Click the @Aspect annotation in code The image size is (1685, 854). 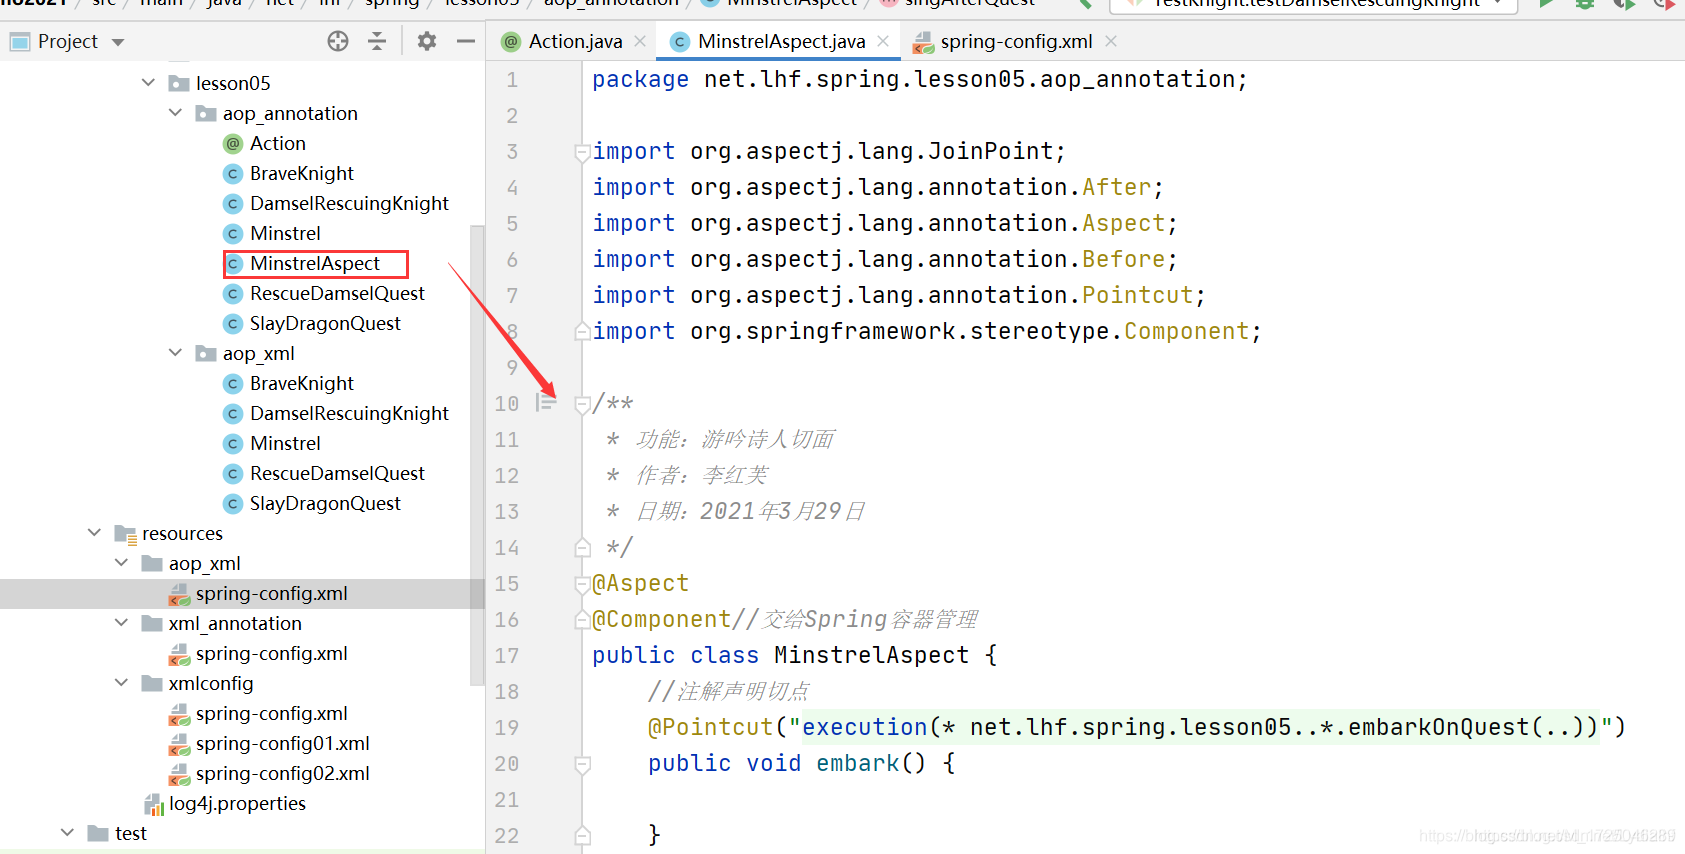tap(640, 583)
